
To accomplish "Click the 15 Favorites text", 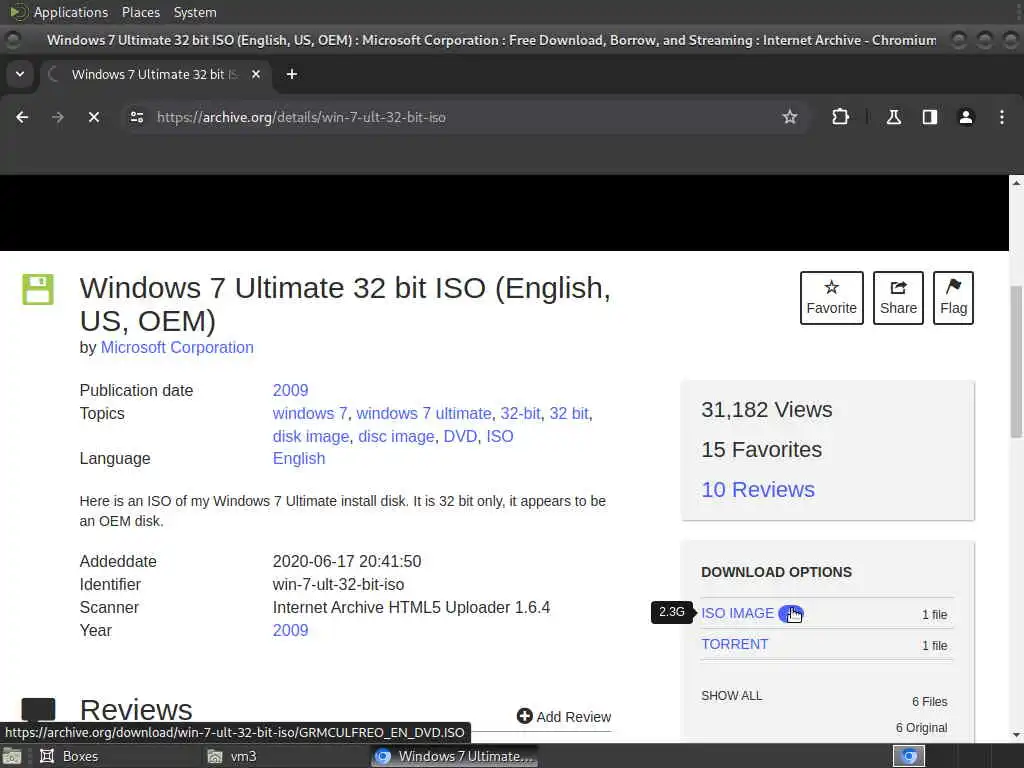I will pyautogui.click(x=761, y=450).
